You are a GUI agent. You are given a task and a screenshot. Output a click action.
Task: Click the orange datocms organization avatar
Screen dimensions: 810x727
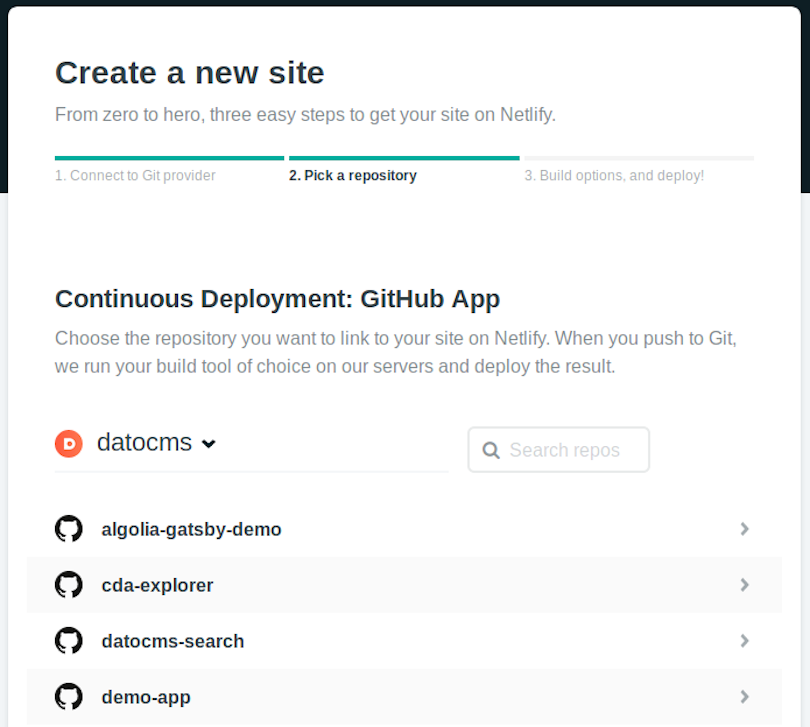coord(69,443)
